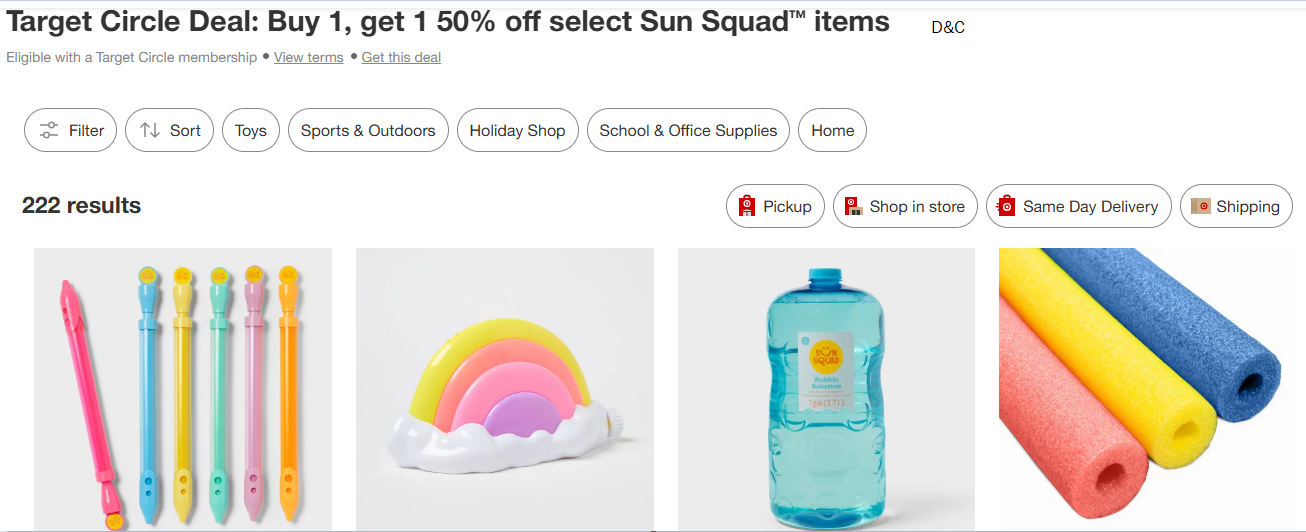This screenshot has width=1306, height=532.
Task: Select the Toys category chip
Action: (251, 131)
